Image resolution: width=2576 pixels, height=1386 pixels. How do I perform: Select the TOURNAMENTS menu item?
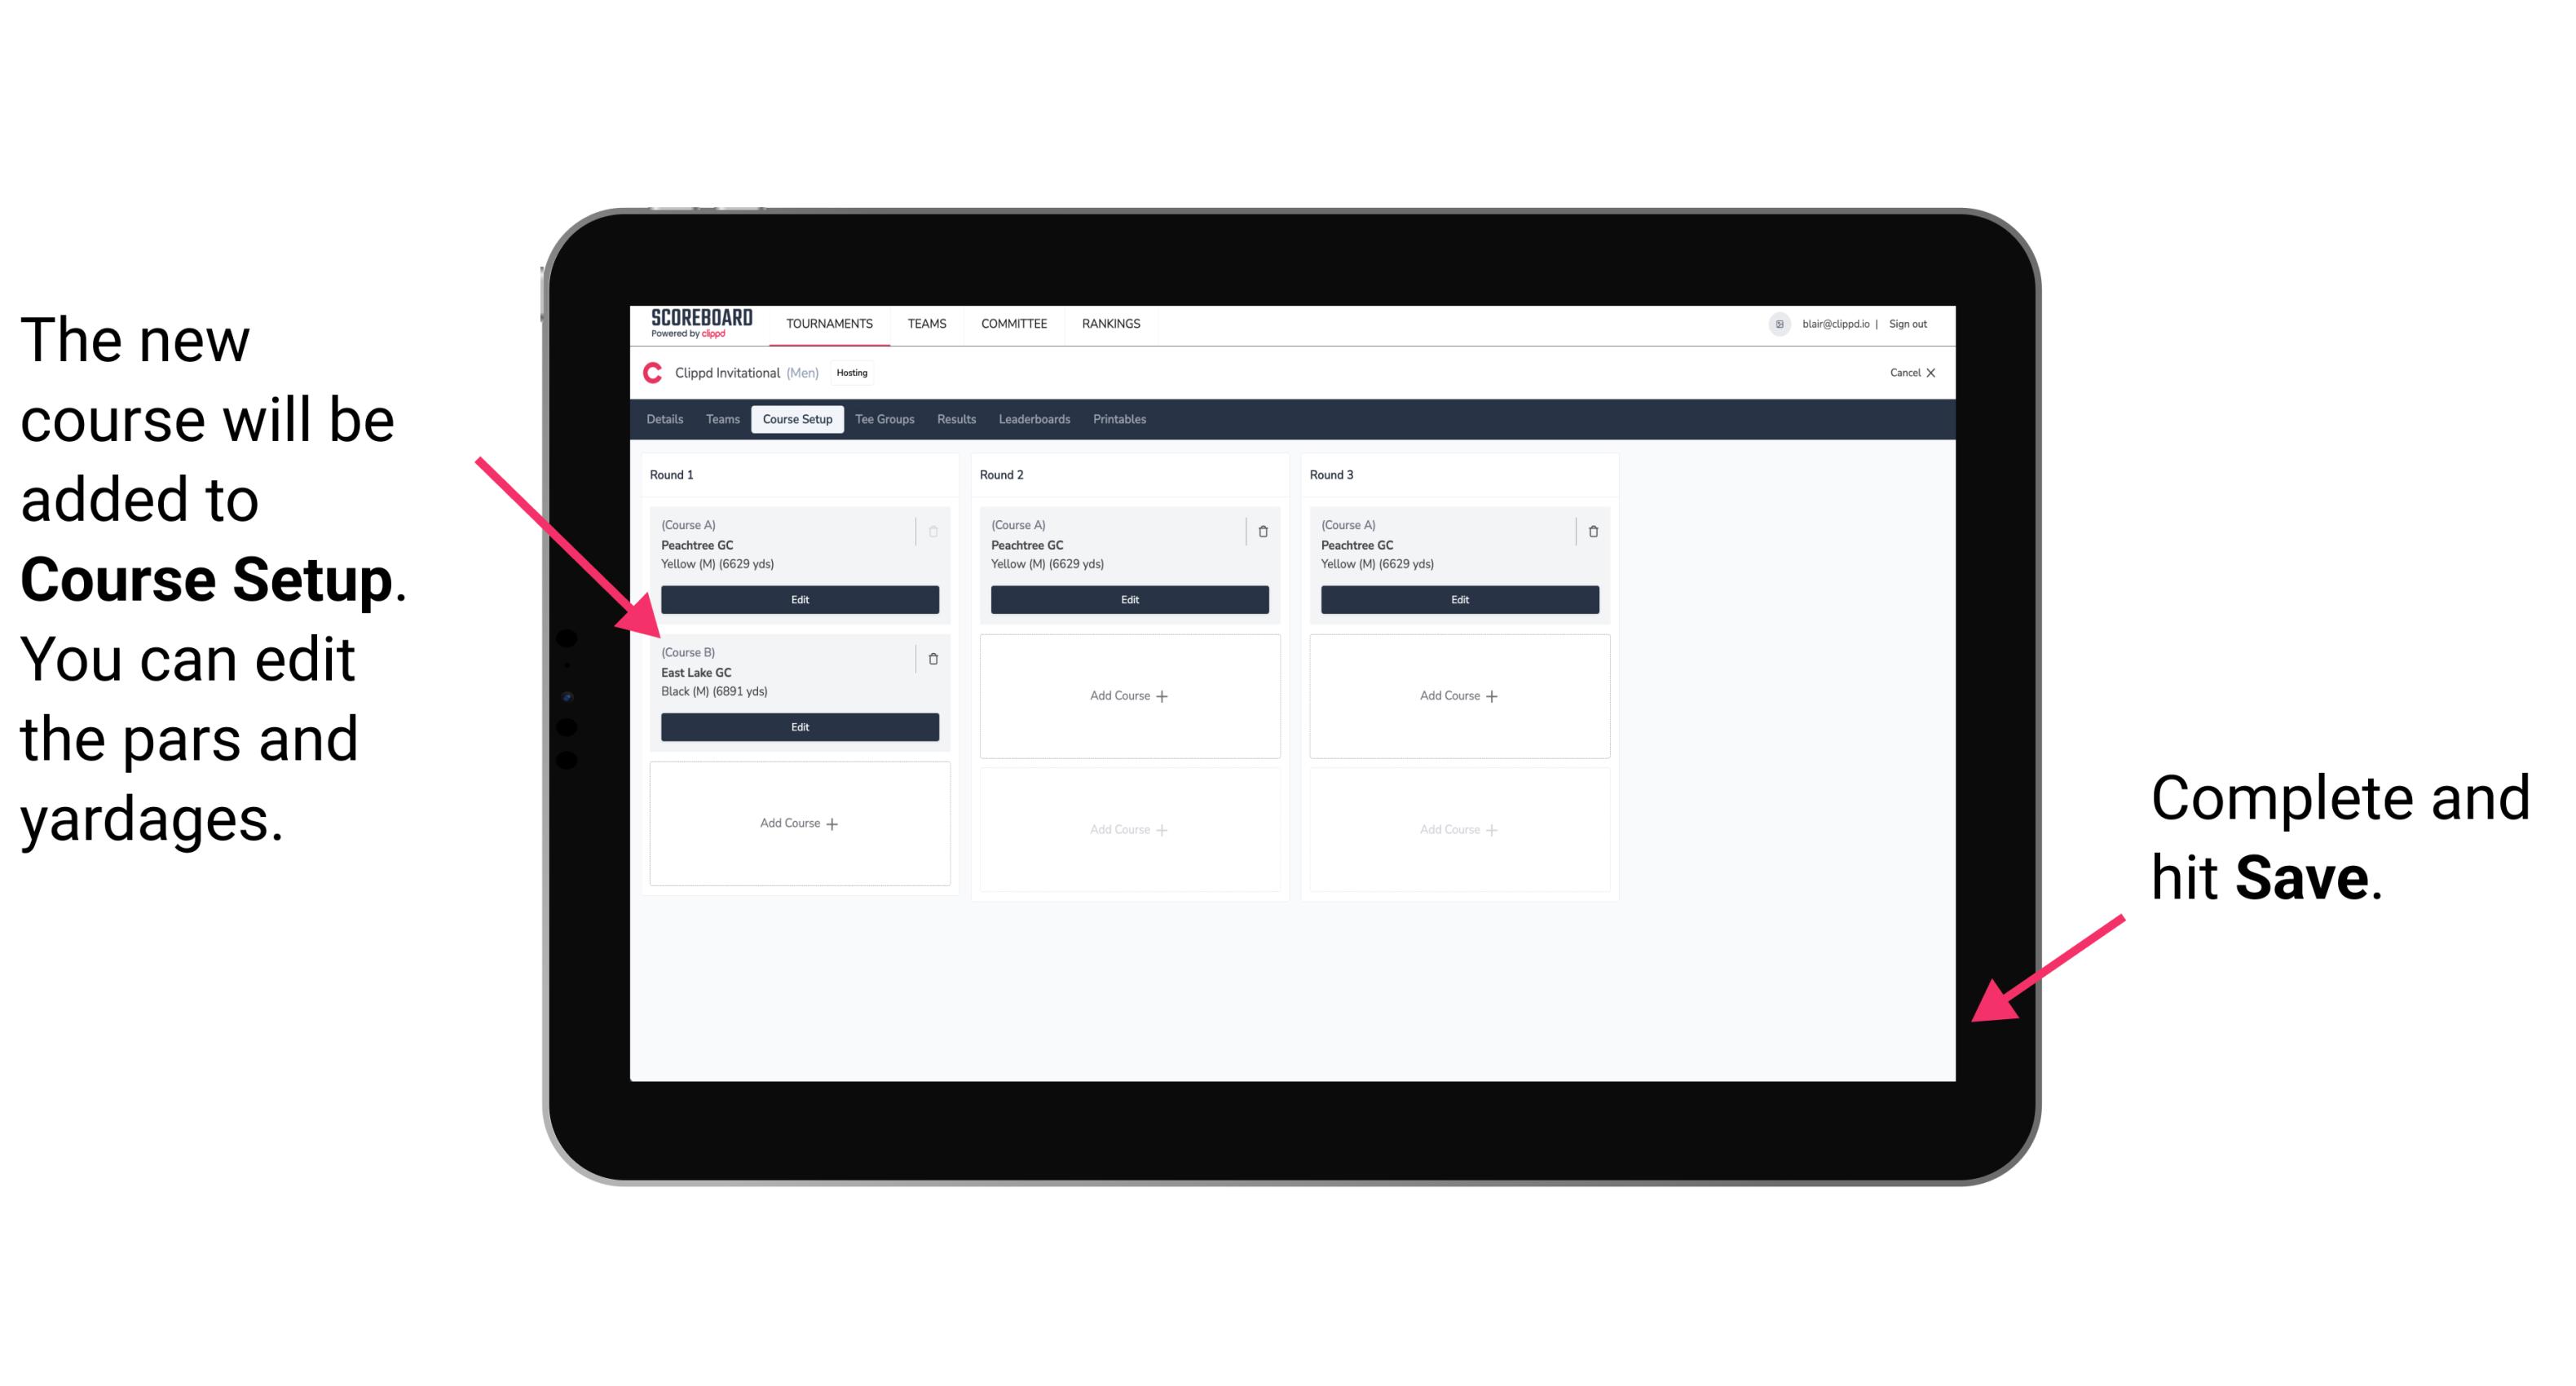tap(831, 321)
